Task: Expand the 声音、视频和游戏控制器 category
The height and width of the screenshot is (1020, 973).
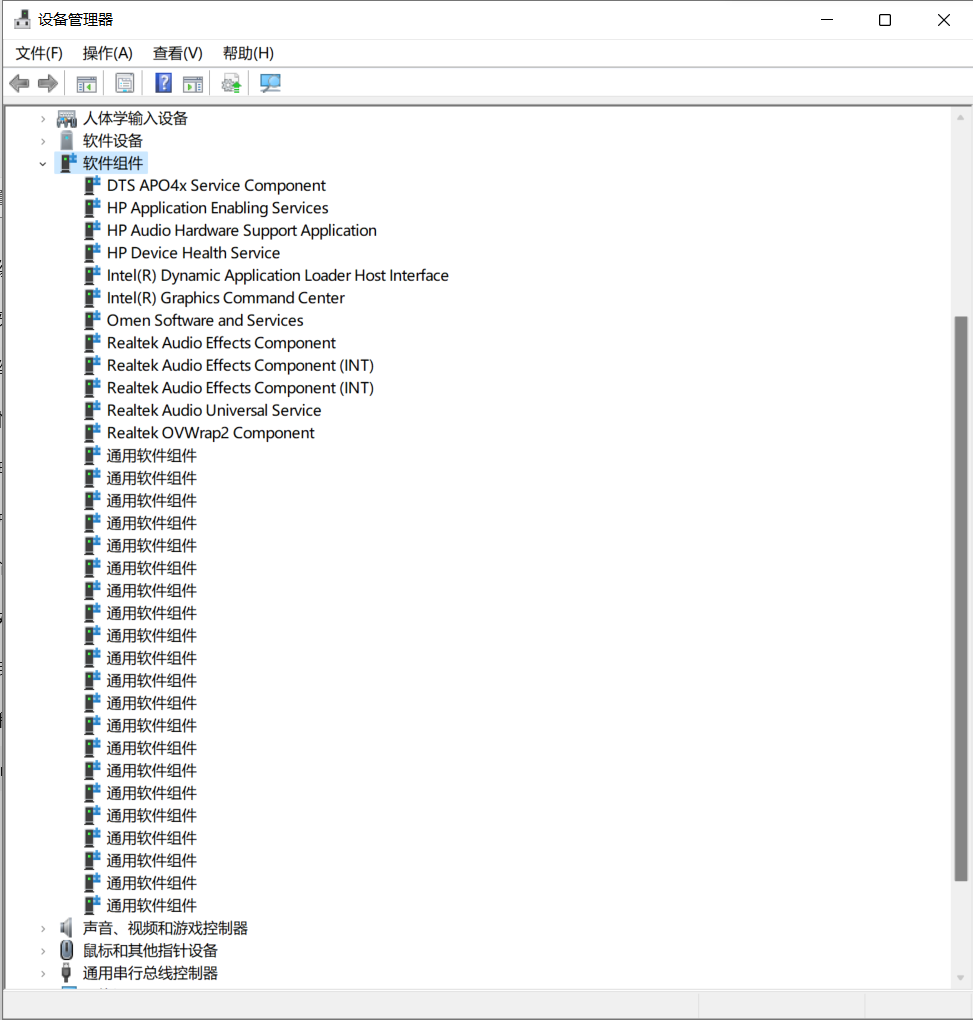Action: [42, 927]
